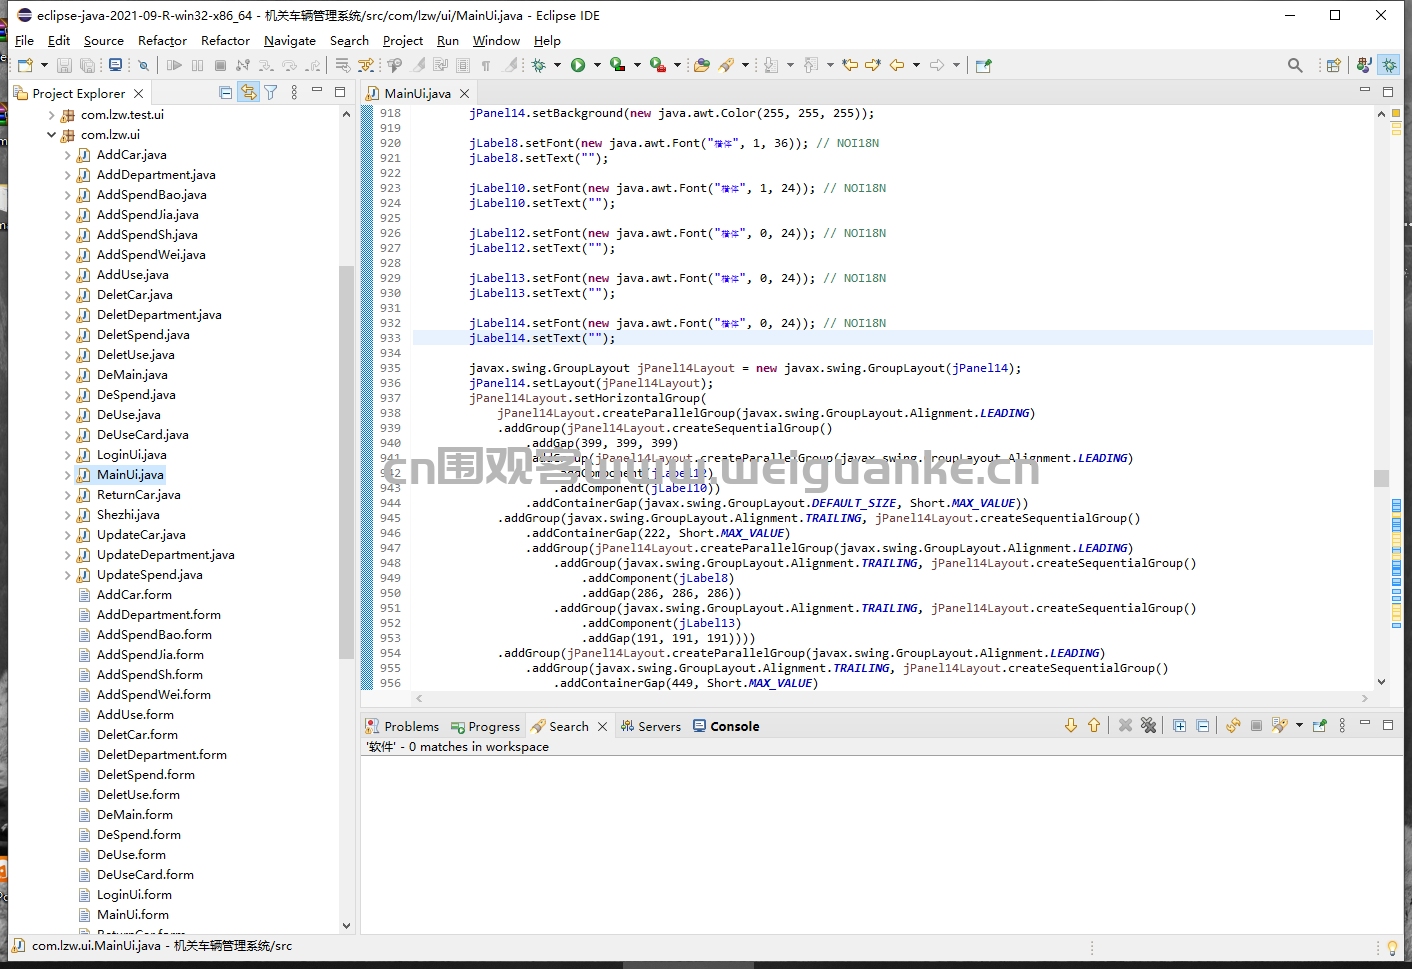Close the MainUi.java editor tab

pyautogui.click(x=464, y=93)
